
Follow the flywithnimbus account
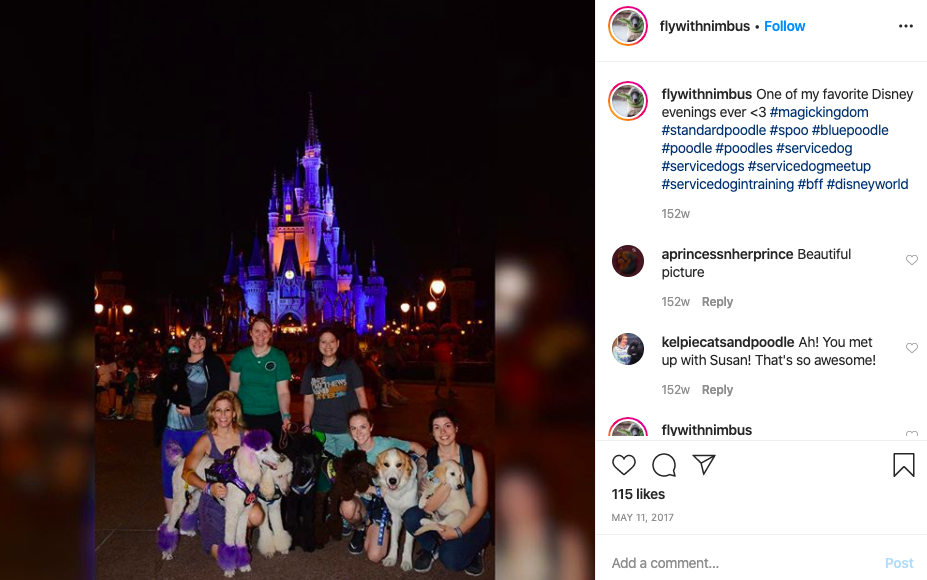coord(785,26)
